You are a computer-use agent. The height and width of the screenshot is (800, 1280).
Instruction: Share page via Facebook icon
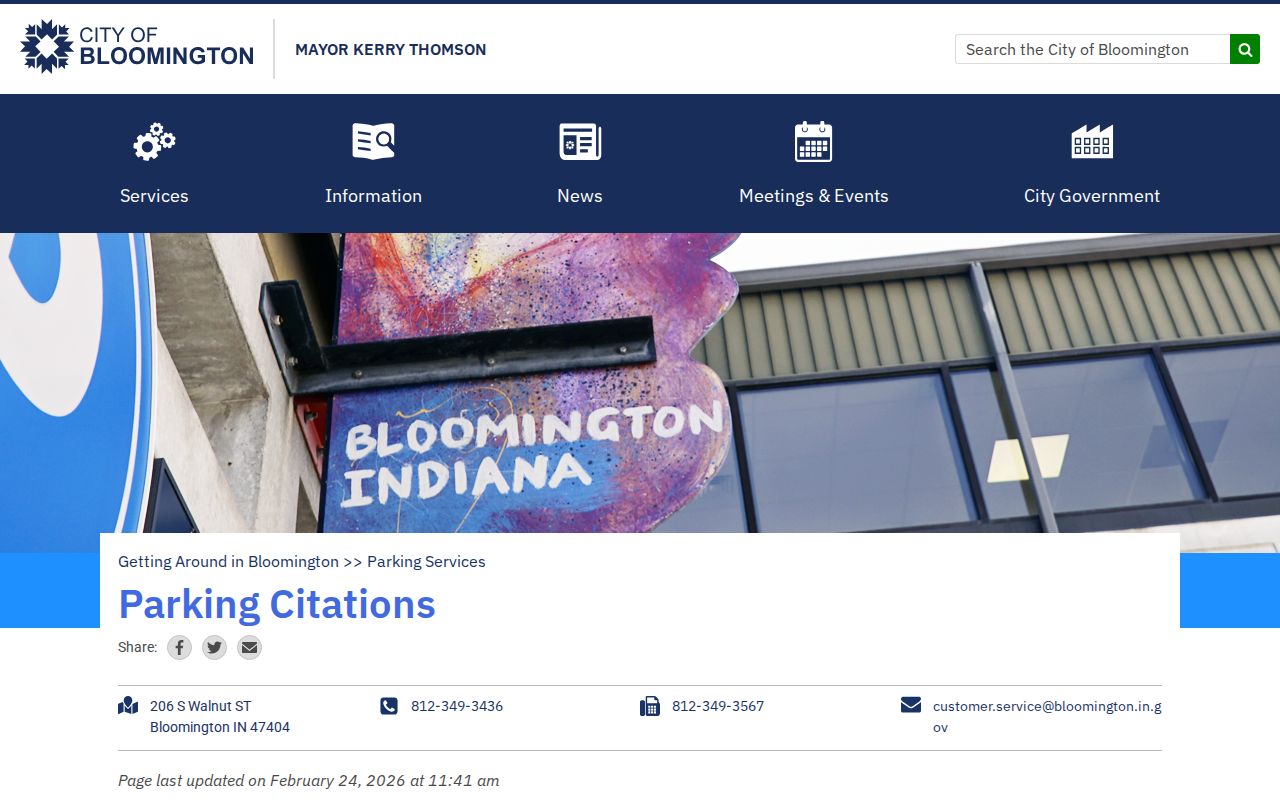click(179, 648)
